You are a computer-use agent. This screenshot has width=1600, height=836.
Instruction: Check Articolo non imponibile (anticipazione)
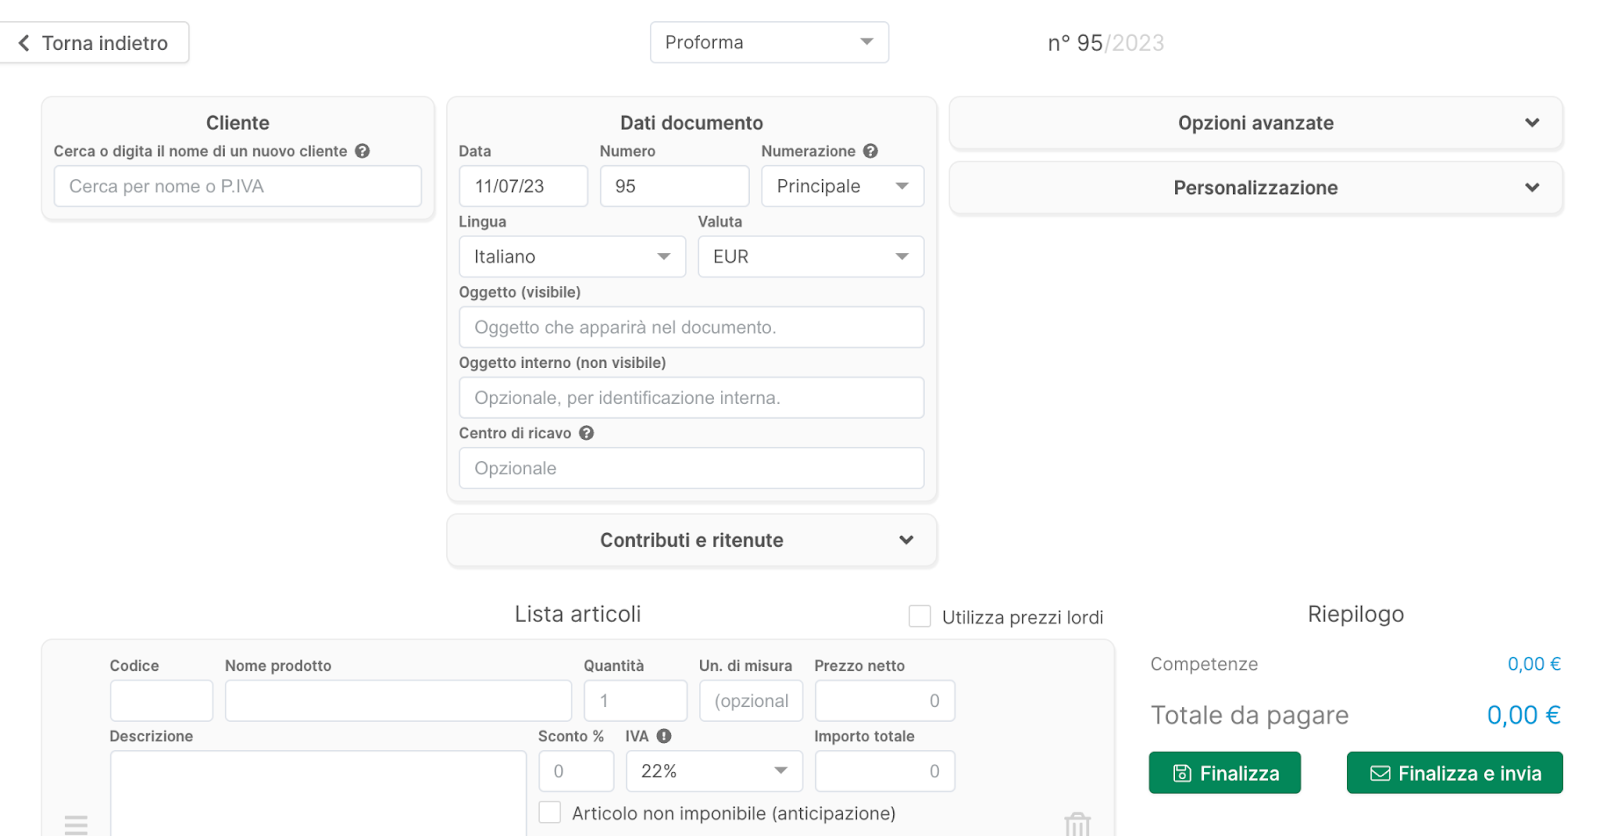pyautogui.click(x=550, y=813)
